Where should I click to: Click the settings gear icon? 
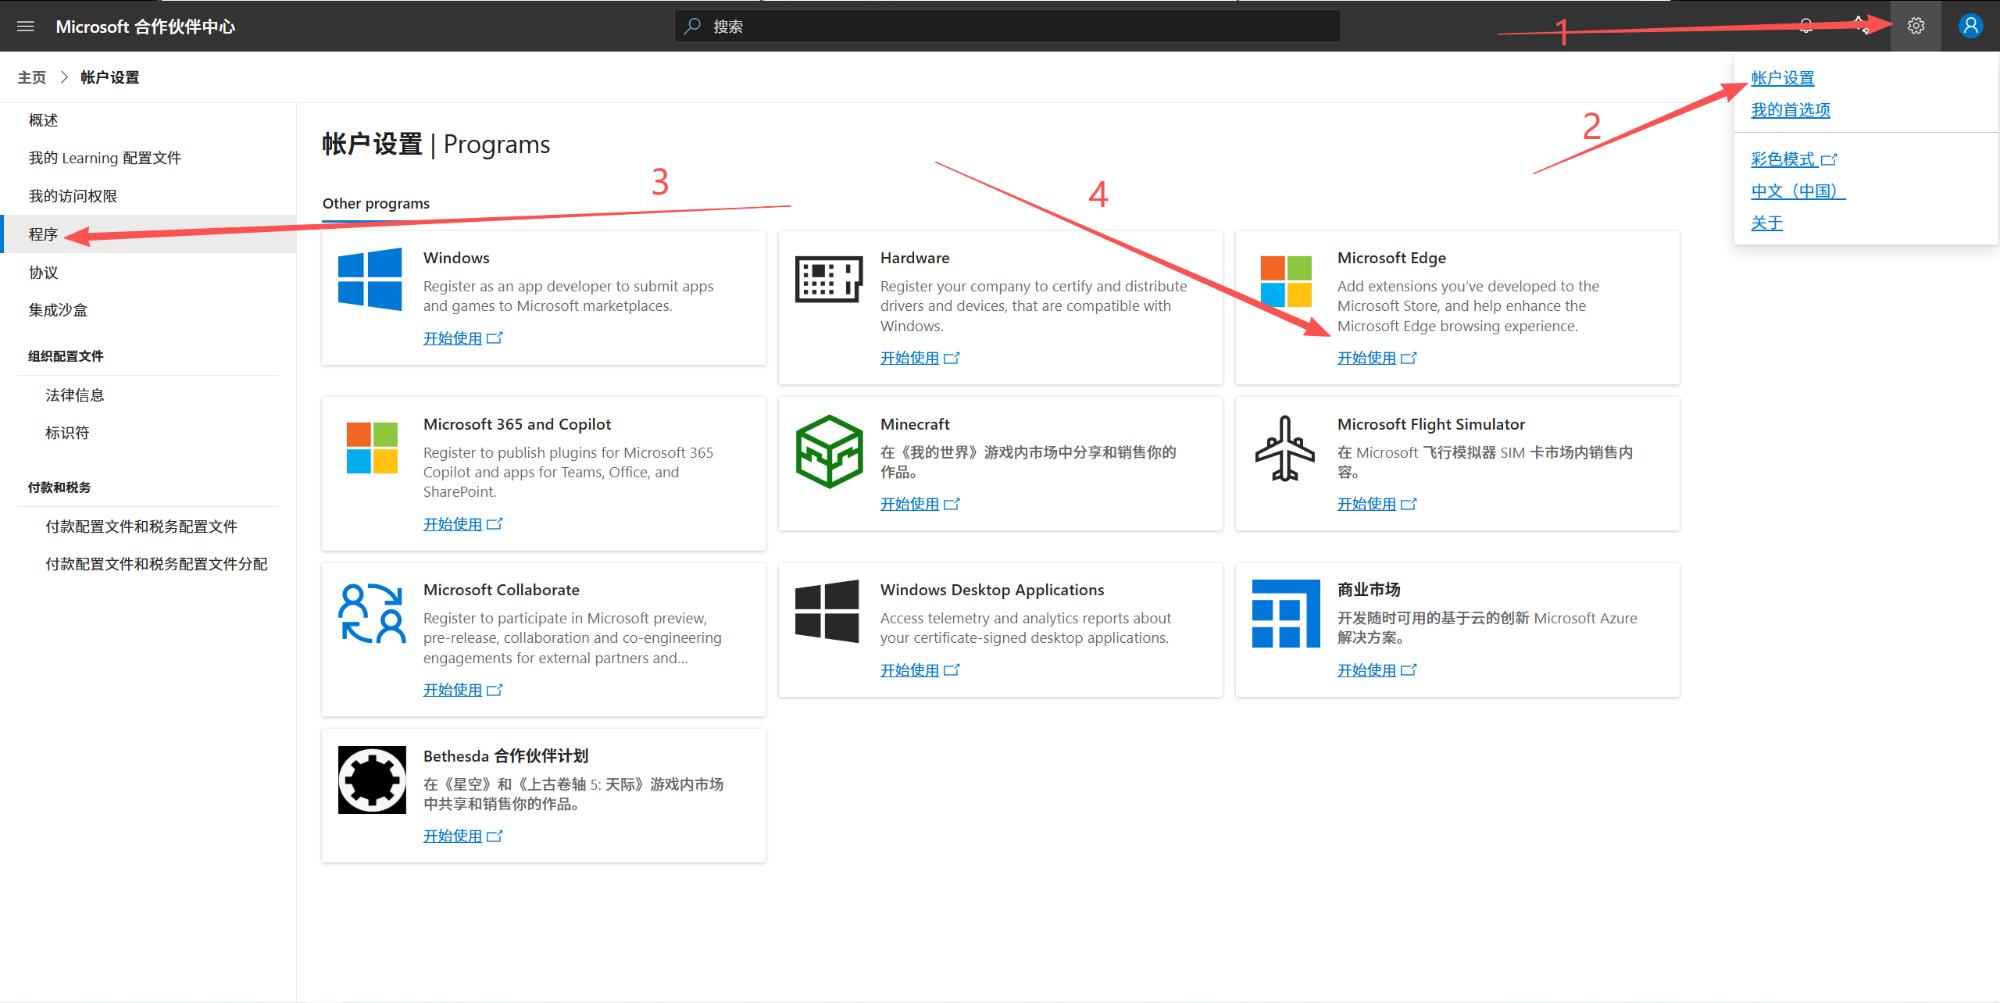(x=1916, y=26)
